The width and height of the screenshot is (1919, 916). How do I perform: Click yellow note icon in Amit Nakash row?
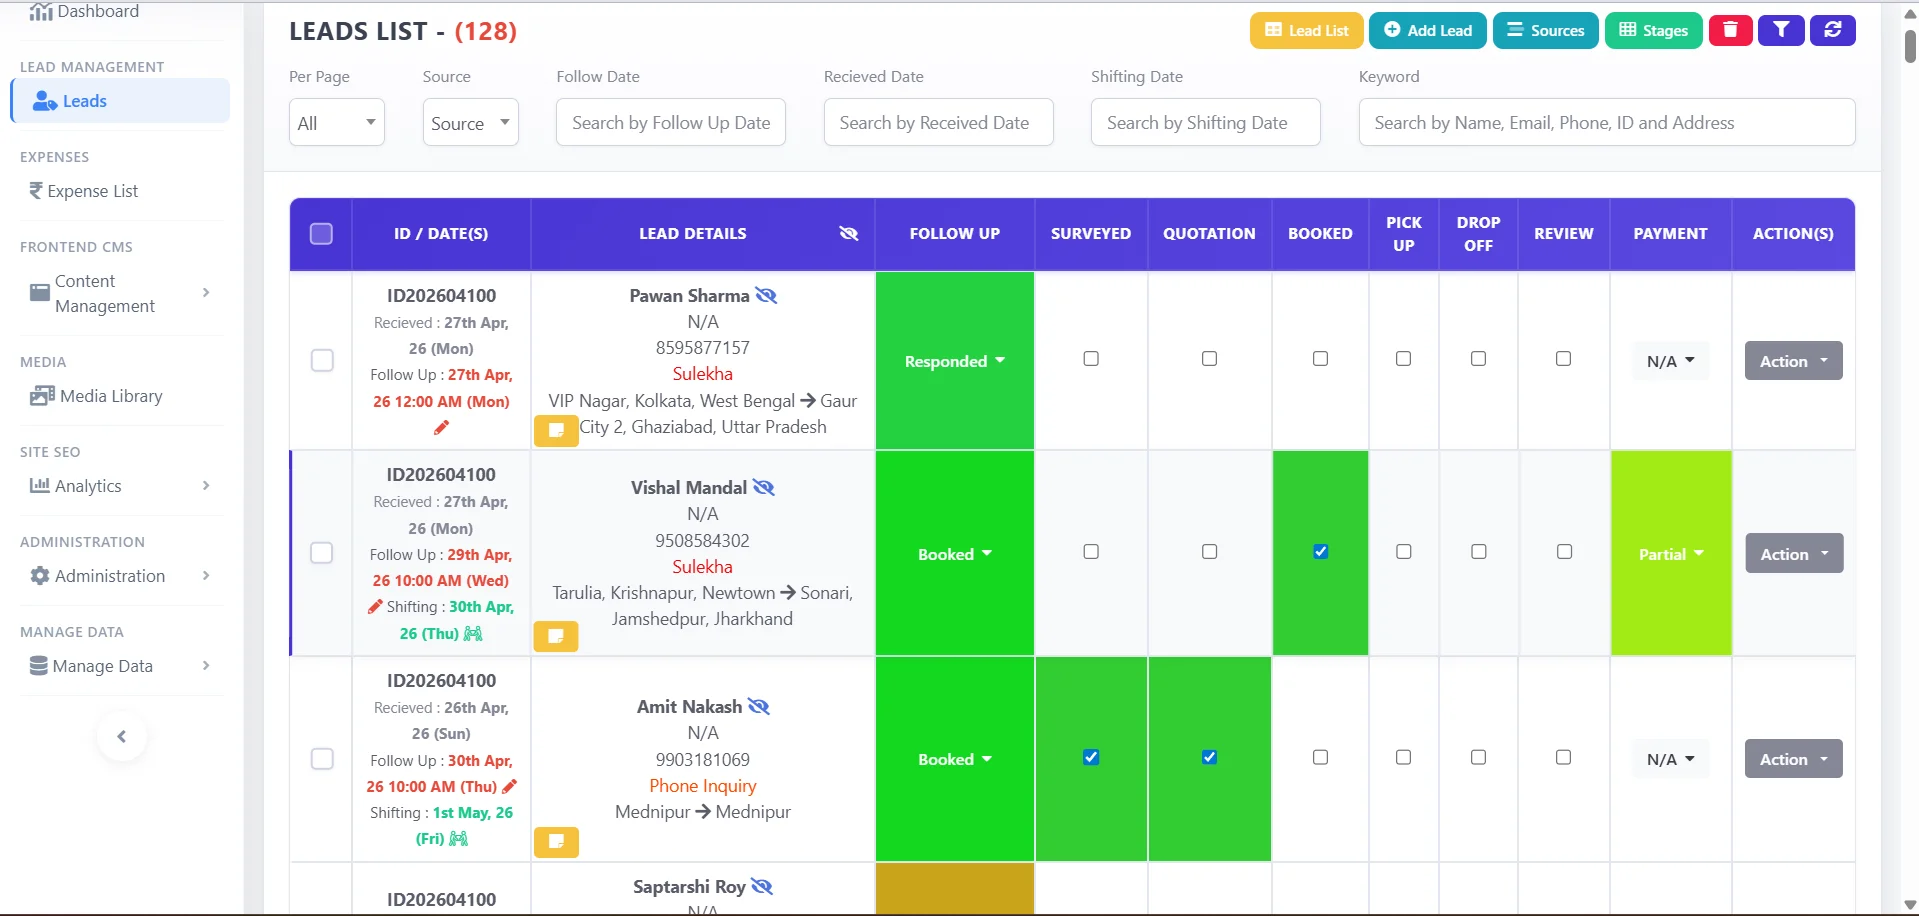(556, 842)
